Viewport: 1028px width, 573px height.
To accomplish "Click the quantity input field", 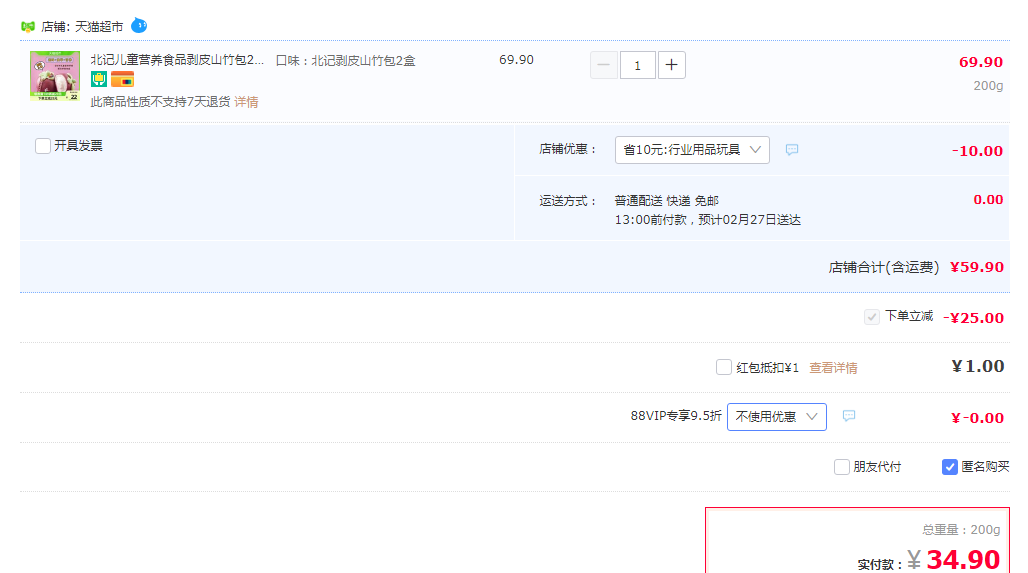I will pyautogui.click(x=637, y=65).
